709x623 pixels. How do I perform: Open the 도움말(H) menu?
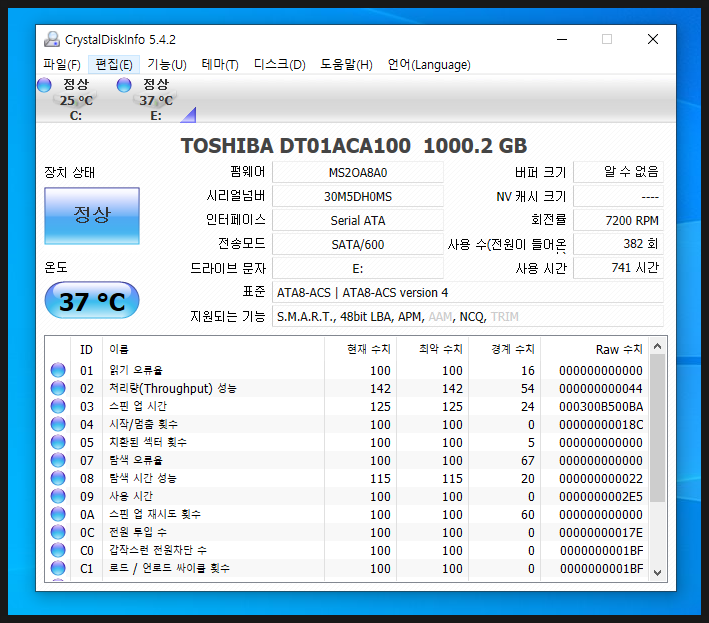coord(346,65)
